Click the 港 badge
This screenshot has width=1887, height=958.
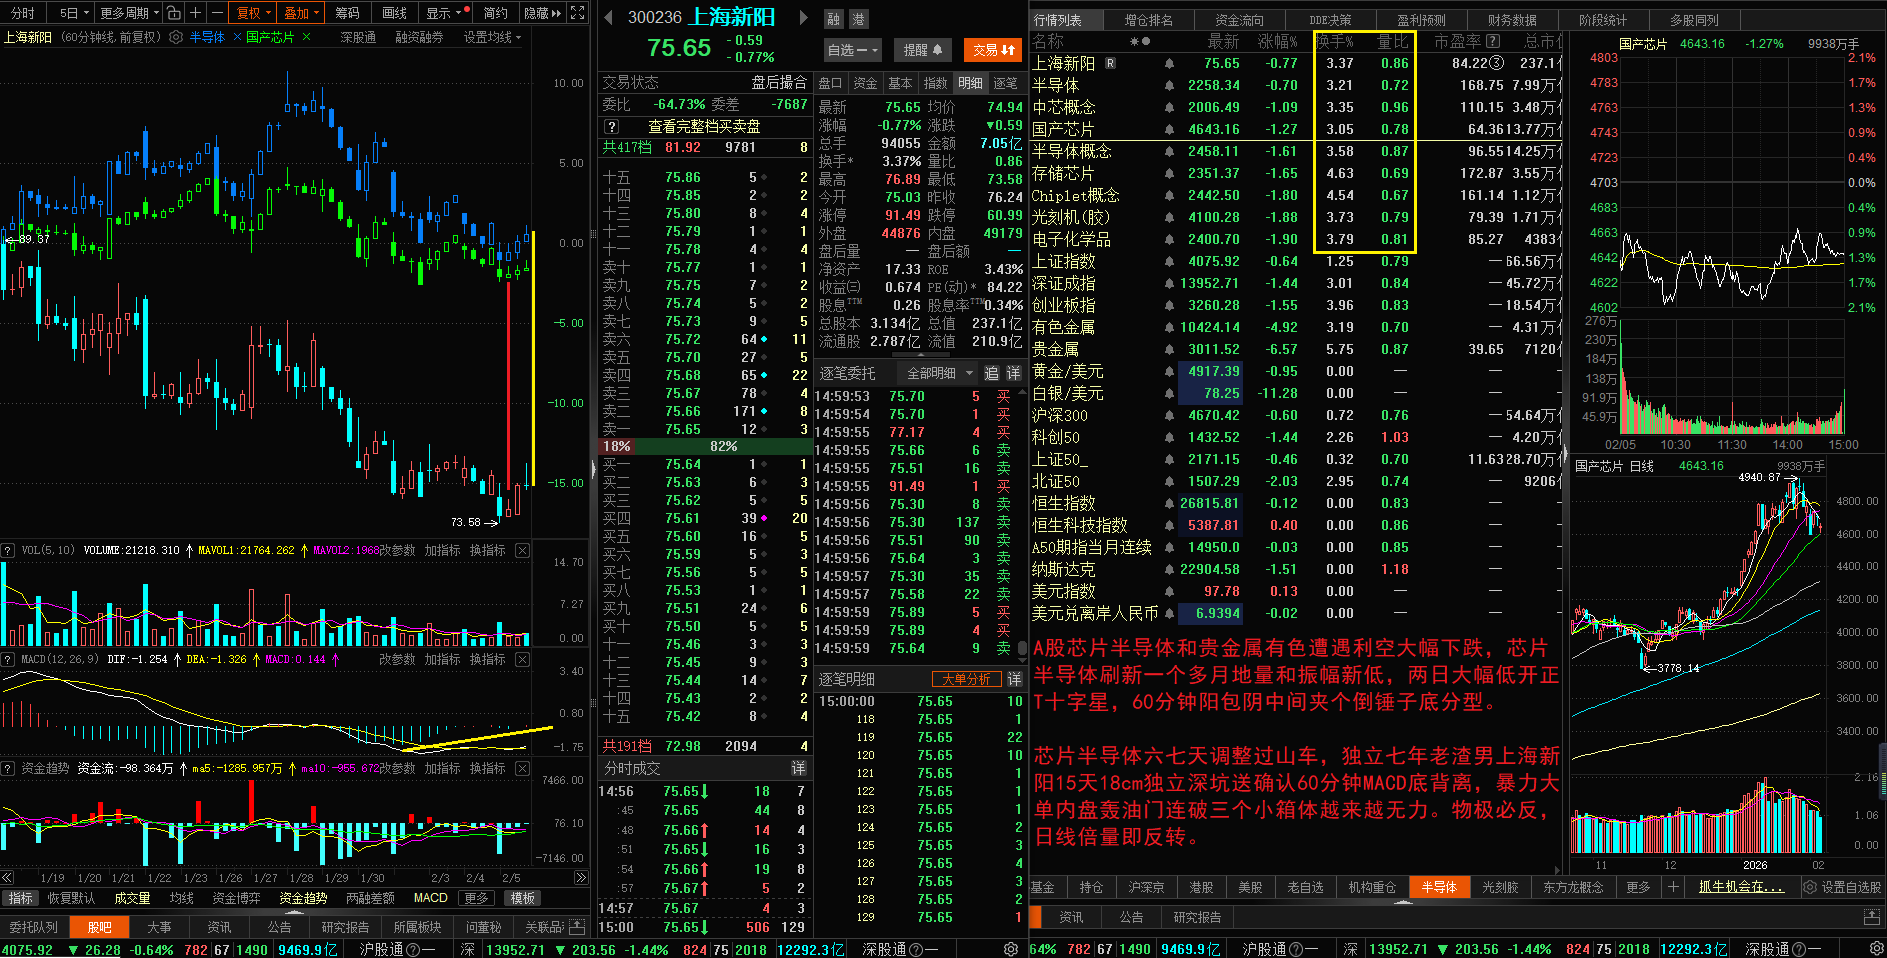(858, 19)
